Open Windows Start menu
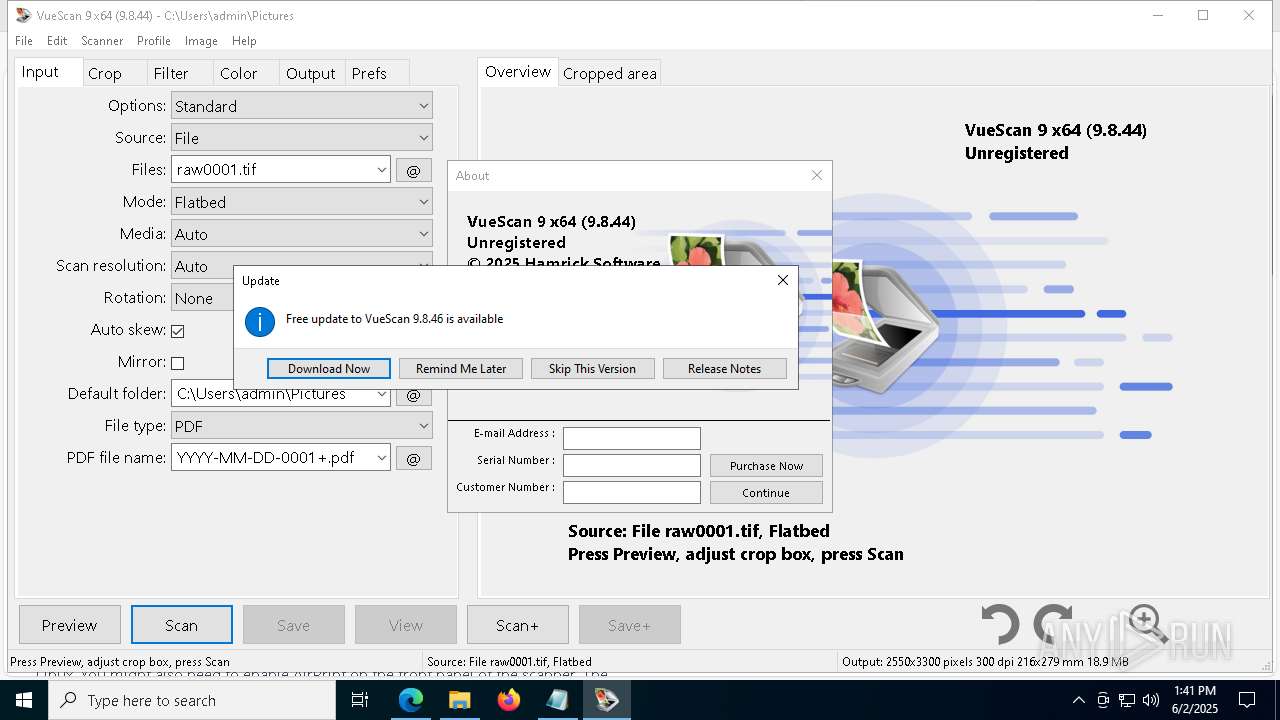Viewport: 1280px width, 720px height. point(24,700)
